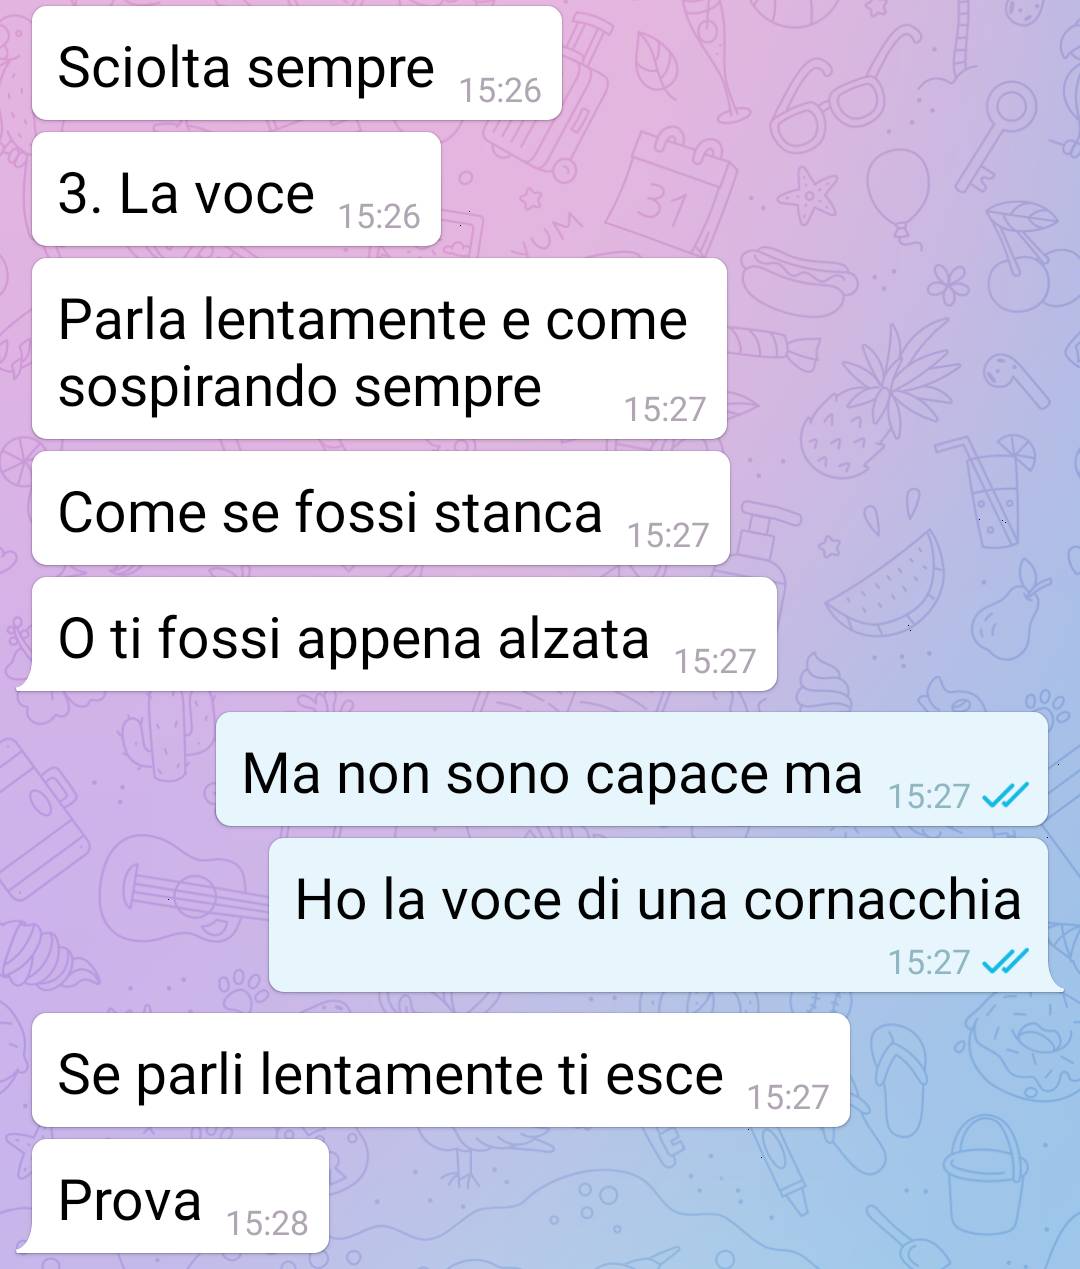Click the 15:27 time on 'O ti fossi appena alzata'
1080x1269 pixels.
coord(715,662)
